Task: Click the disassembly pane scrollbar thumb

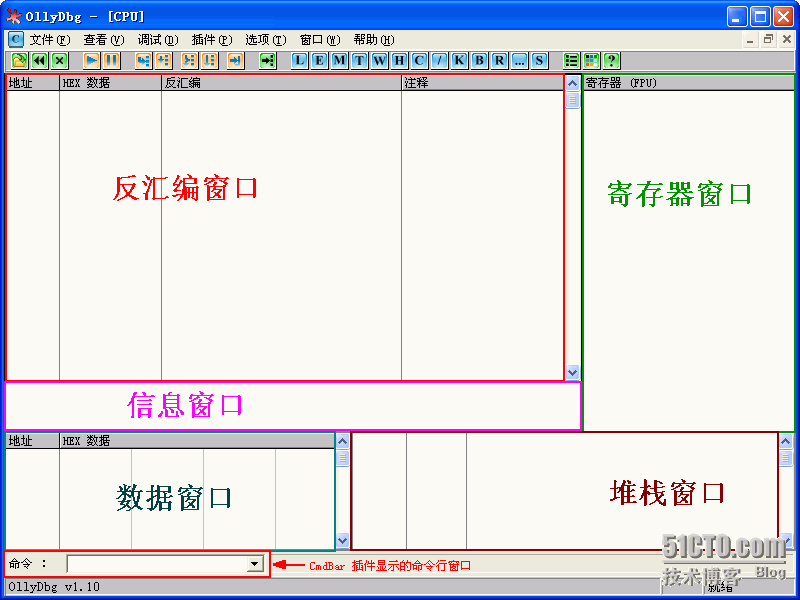Action: pyautogui.click(x=572, y=101)
